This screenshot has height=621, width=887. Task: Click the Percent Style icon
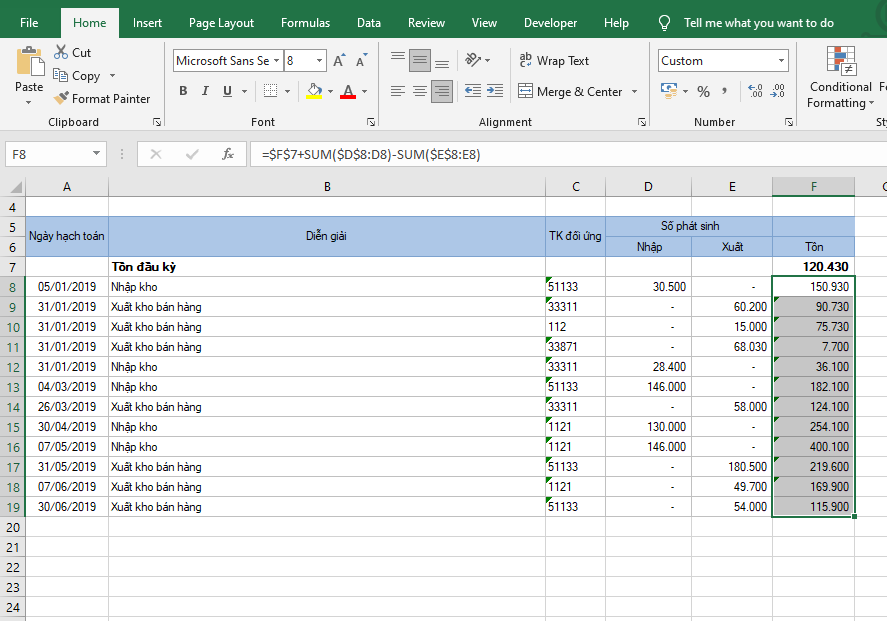[x=703, y=91]
